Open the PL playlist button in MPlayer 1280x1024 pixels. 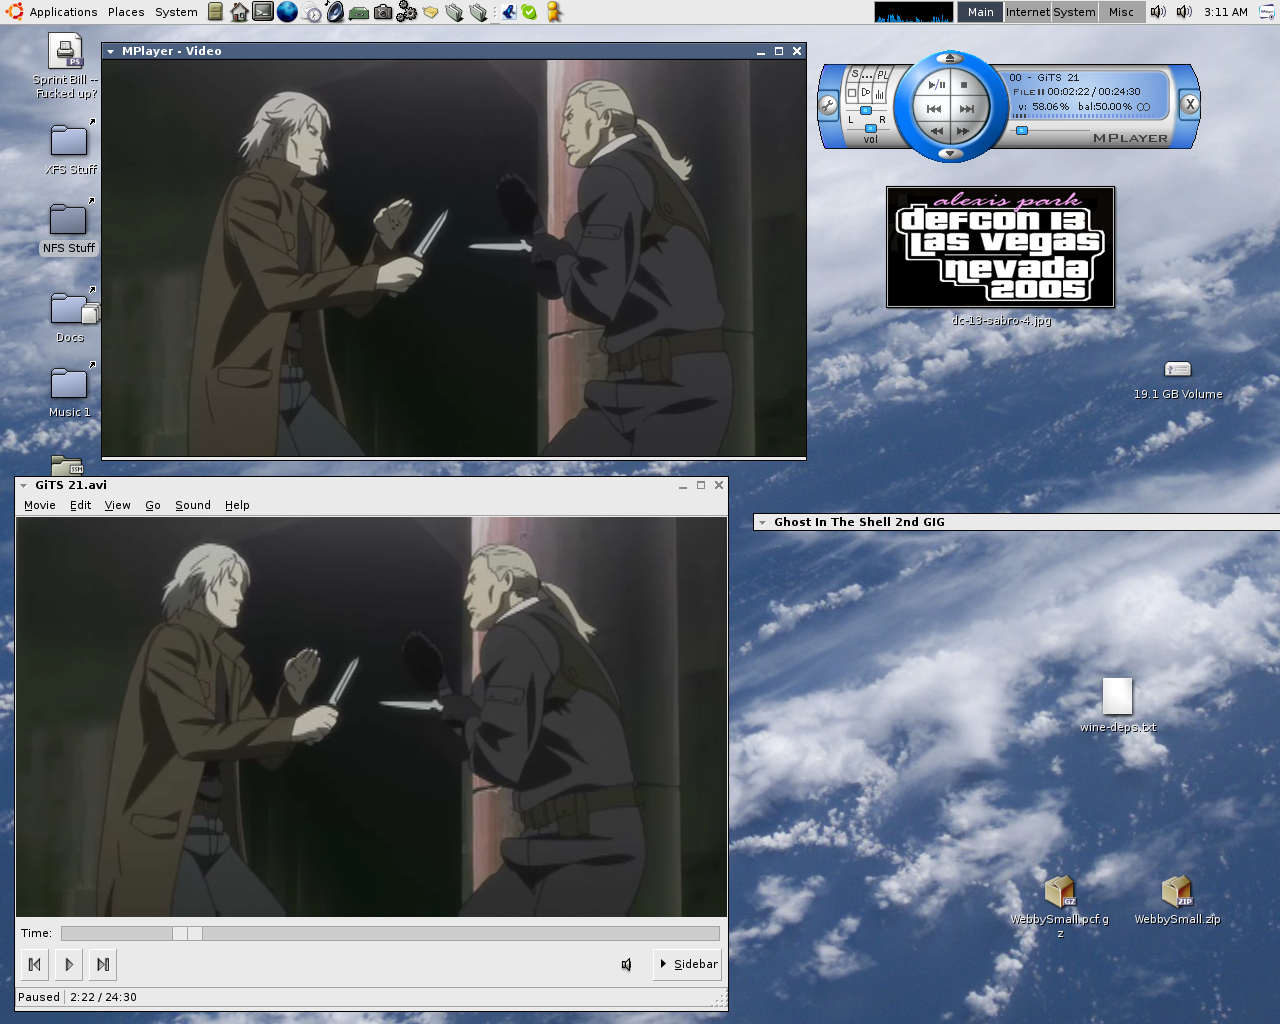[x=883, y=75]
